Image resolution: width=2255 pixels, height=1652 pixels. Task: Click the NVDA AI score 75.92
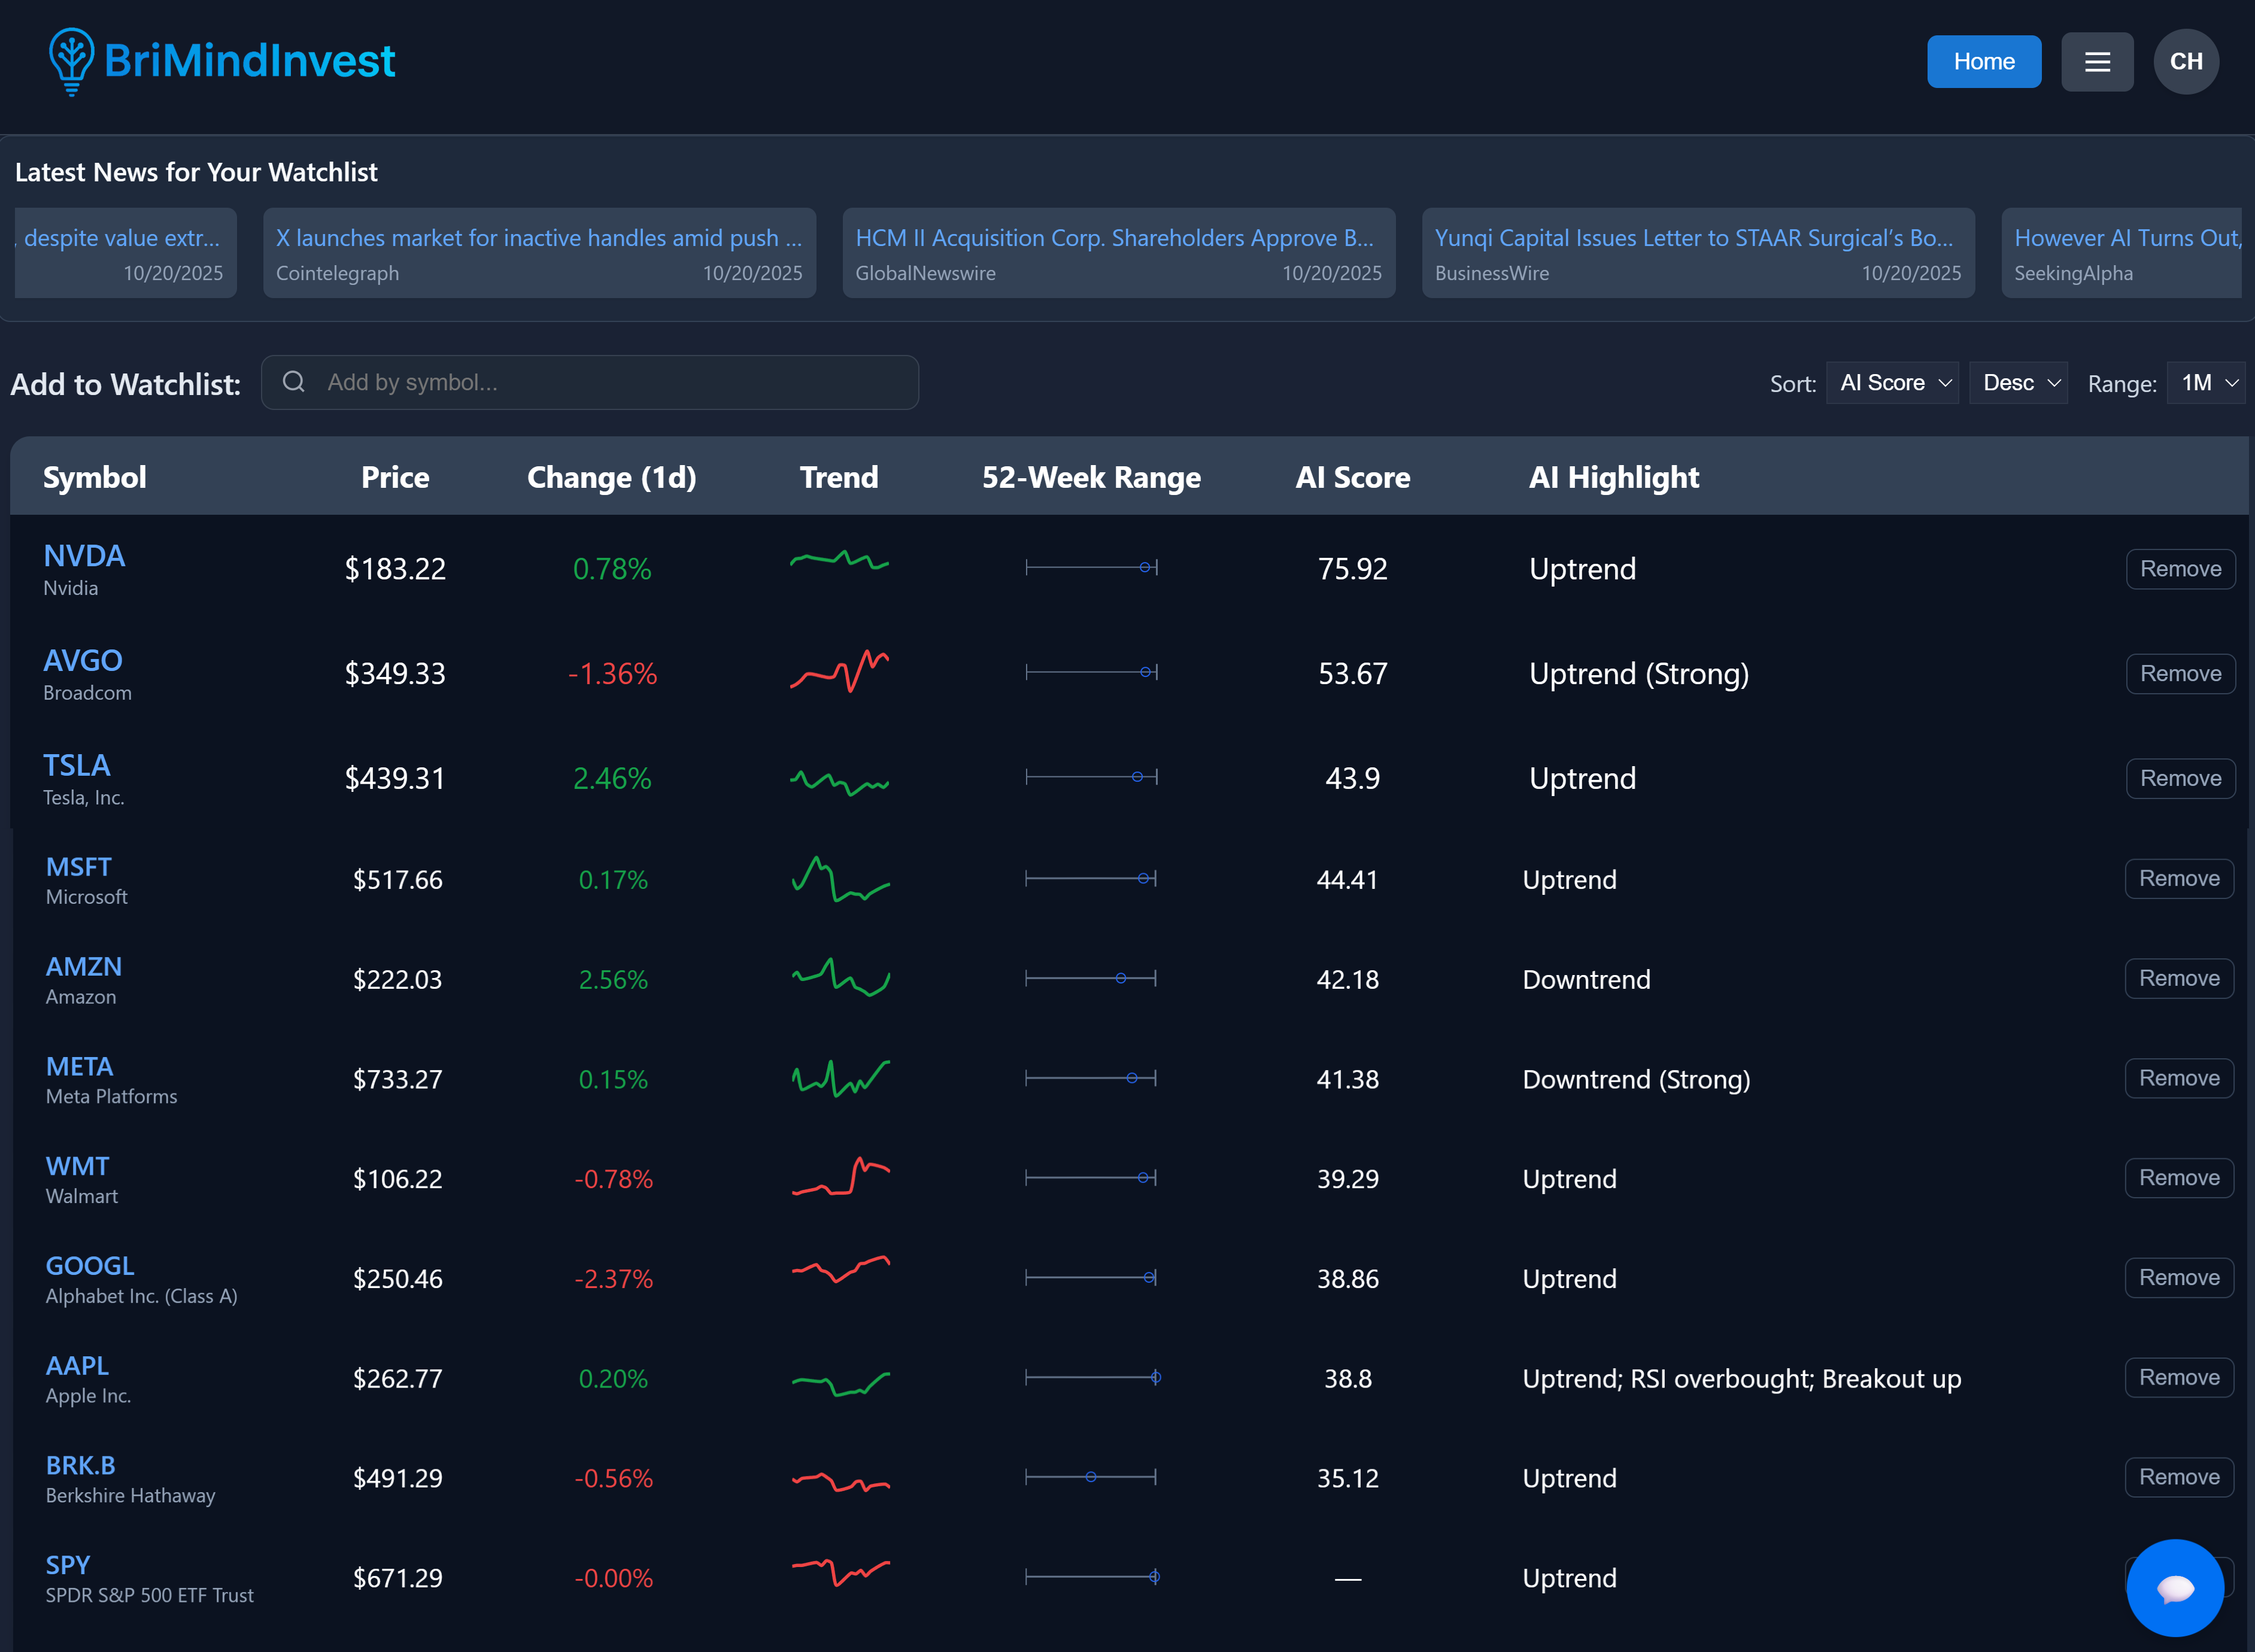click(x=1352, y=569)
